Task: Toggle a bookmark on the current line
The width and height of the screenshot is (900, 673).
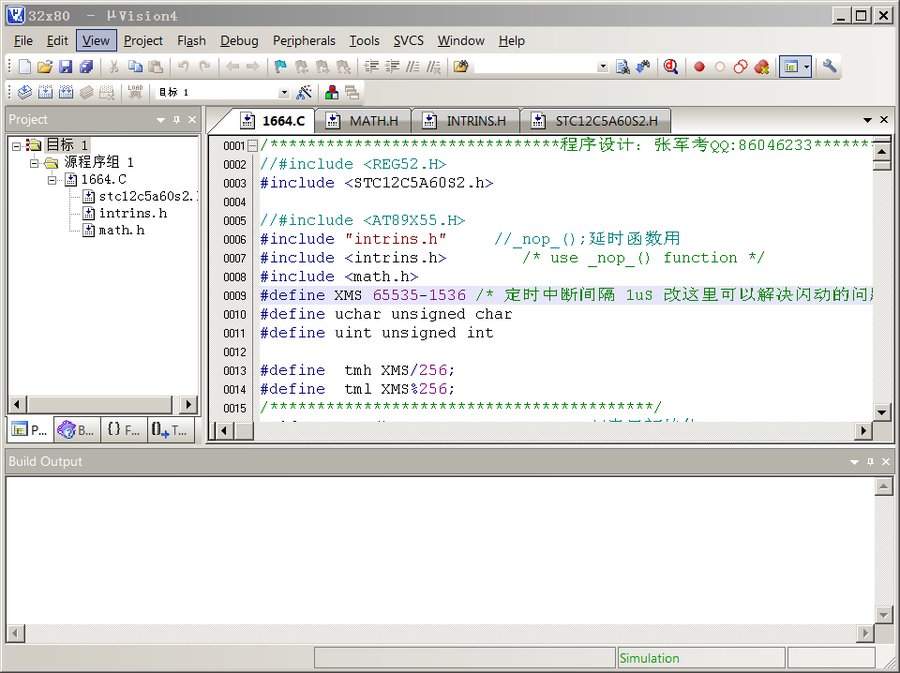Action: [x=280, y=66]
